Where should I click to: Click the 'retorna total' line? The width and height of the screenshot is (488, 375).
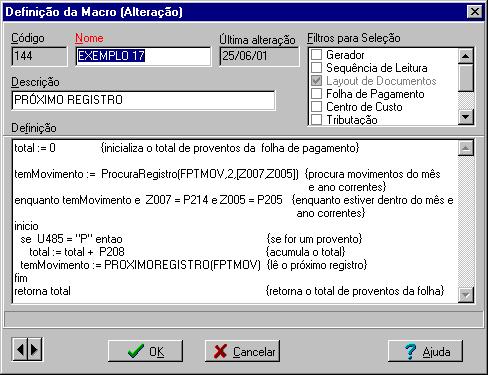coord(42,291)
